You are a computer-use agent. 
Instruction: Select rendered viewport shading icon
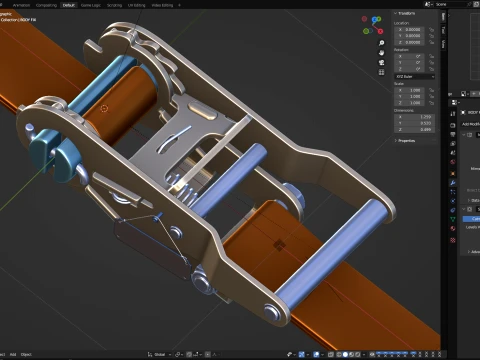[358, 354]
